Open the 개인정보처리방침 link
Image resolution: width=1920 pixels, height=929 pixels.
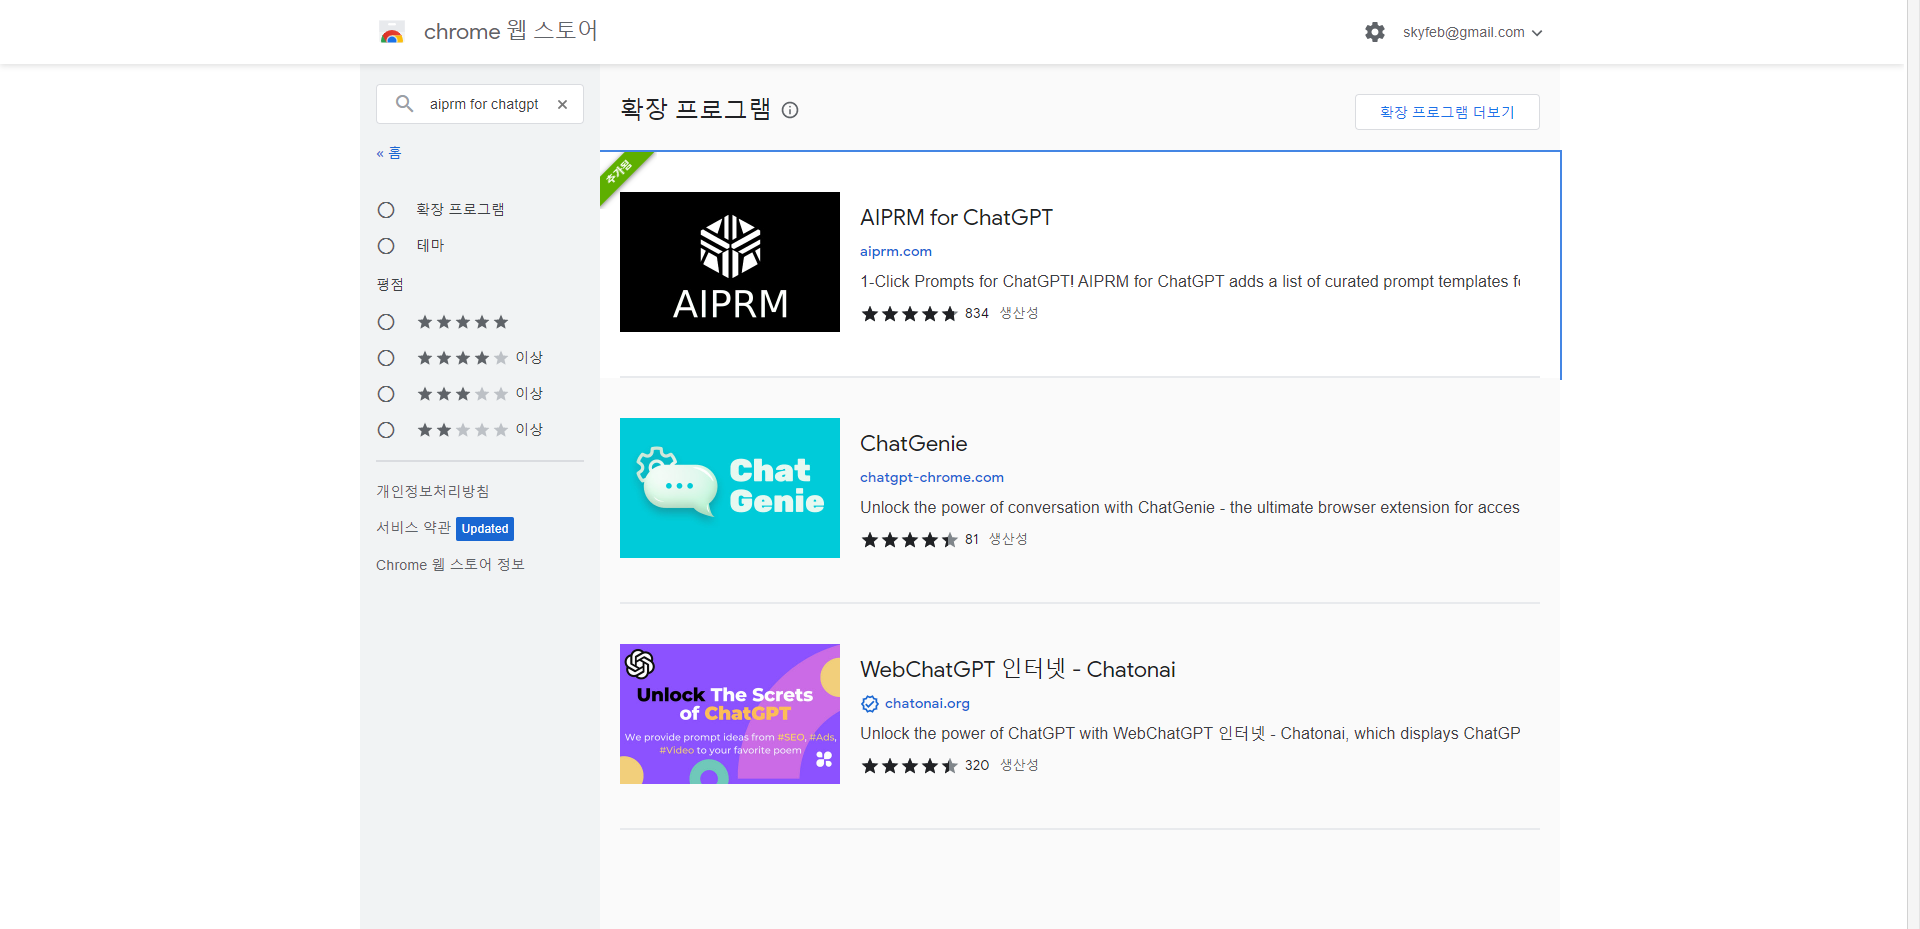click(x=433, y=491)
